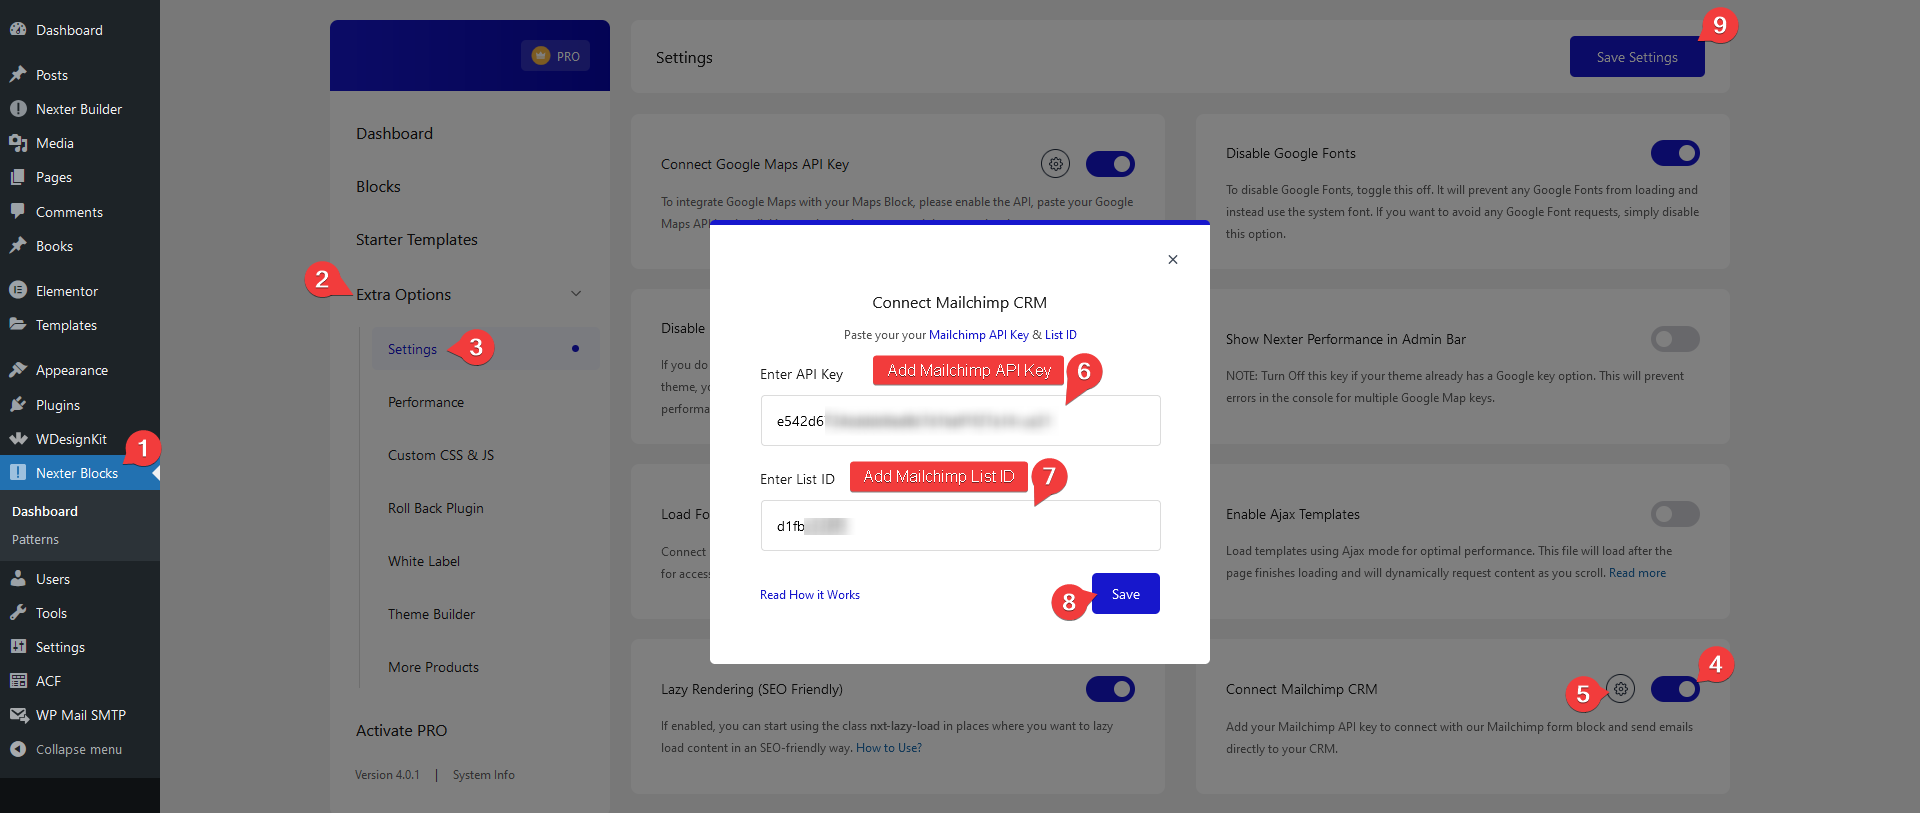Viewport: 1920px width, 813px height.
Task: Click Save in Mailchimp popup
Action: (1126, 594)
